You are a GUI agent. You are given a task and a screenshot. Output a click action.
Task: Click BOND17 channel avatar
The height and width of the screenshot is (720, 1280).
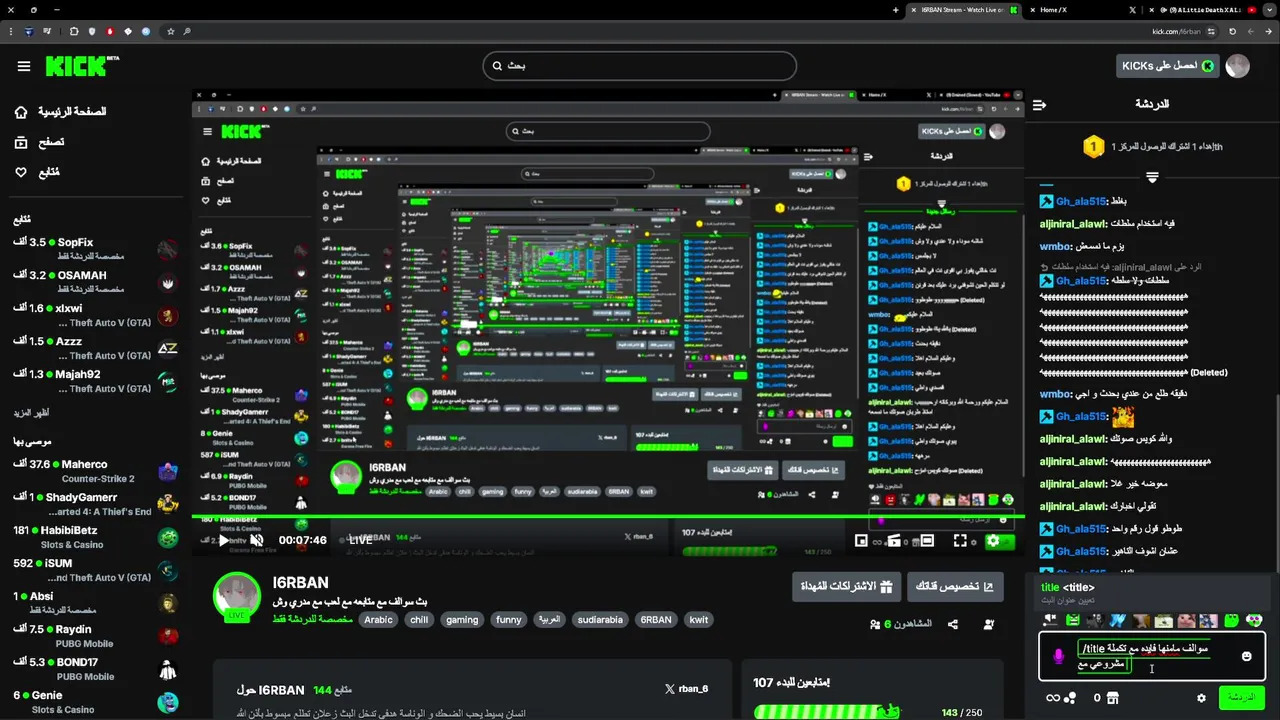pyautogui.click(x=168, y=669)
